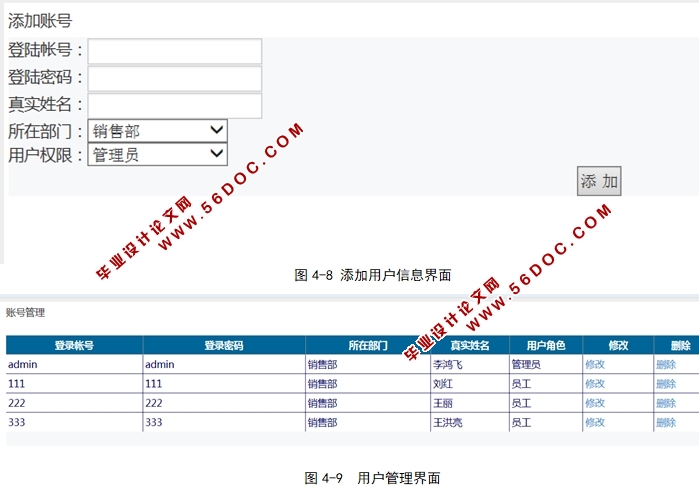This screenshot has width=699, height=500.
Task: Click the 登录密码 column header
Action: coord(224,345)
